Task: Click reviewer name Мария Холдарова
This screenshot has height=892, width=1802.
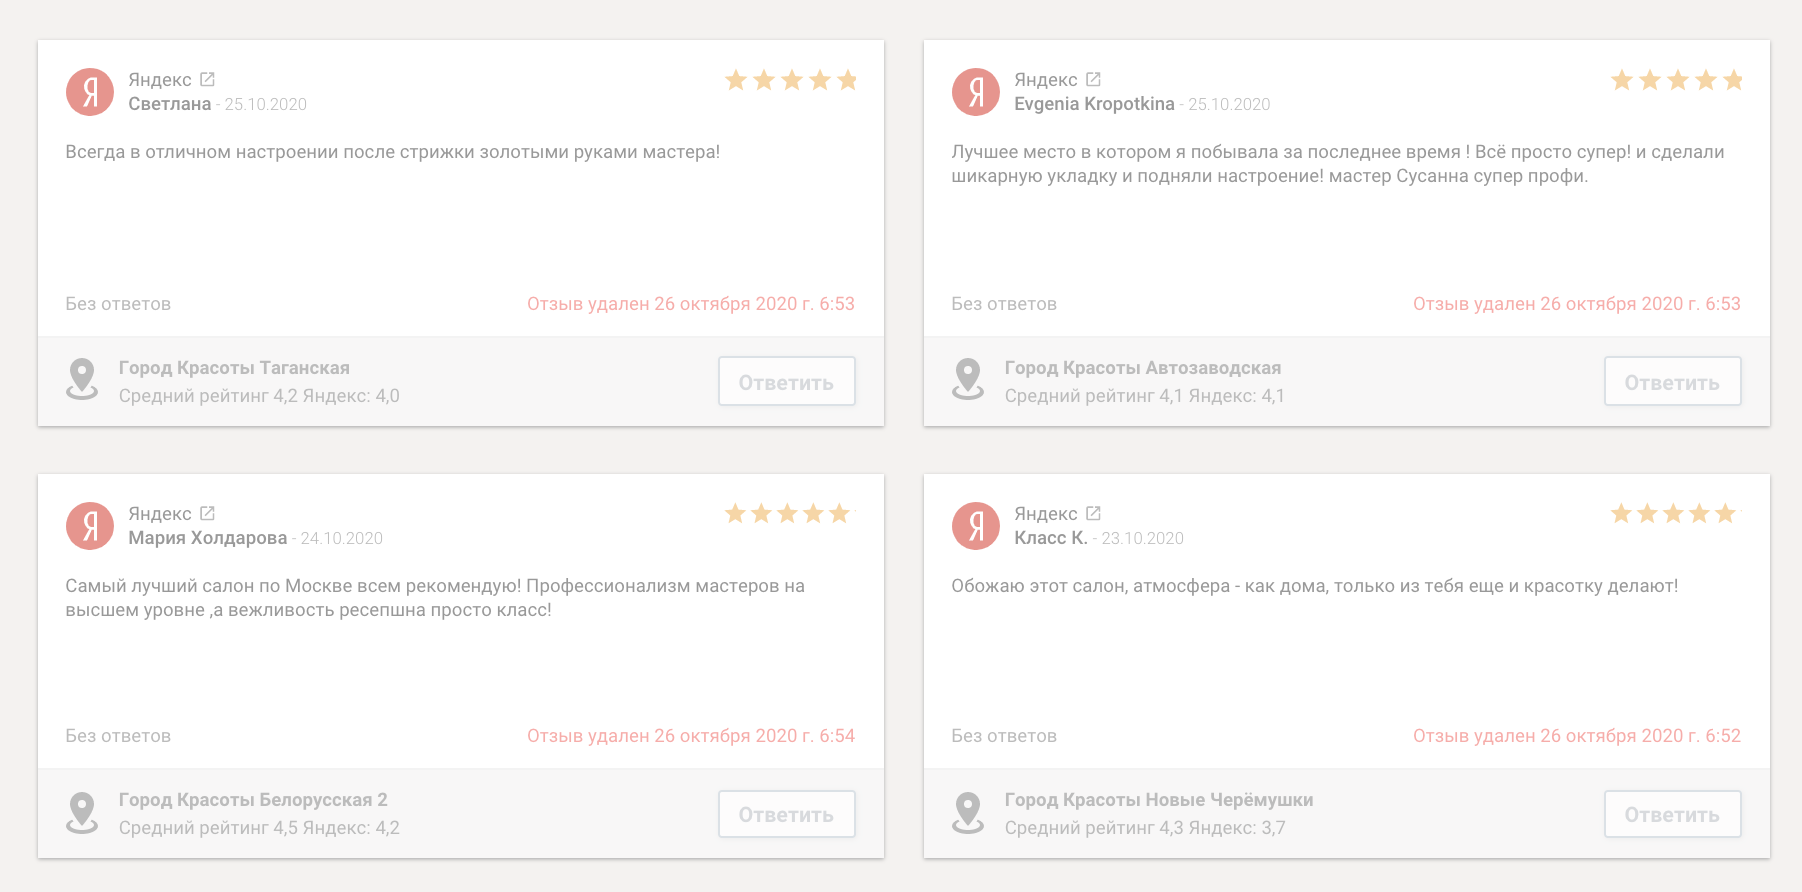Action: (x=208, y=538)
